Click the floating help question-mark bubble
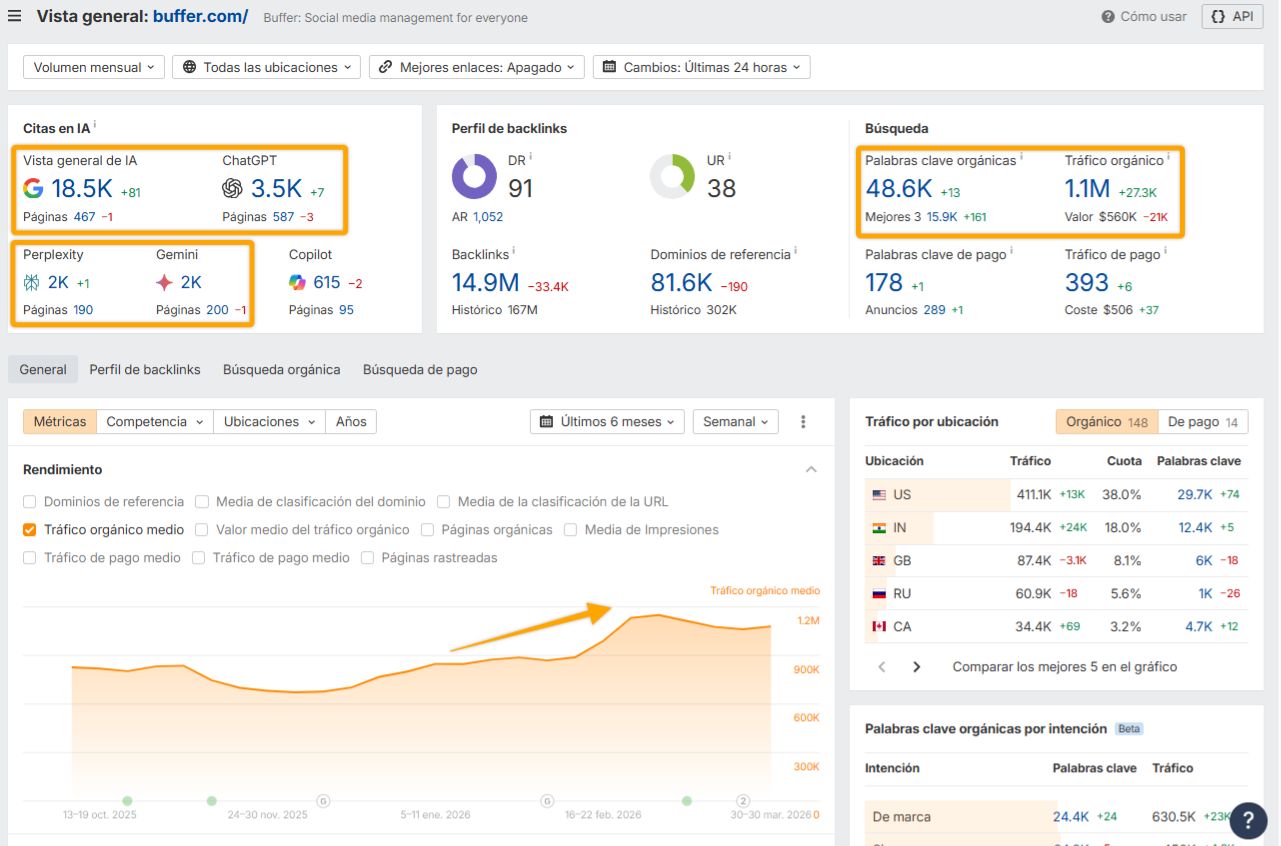 (x=1248, y=820)
